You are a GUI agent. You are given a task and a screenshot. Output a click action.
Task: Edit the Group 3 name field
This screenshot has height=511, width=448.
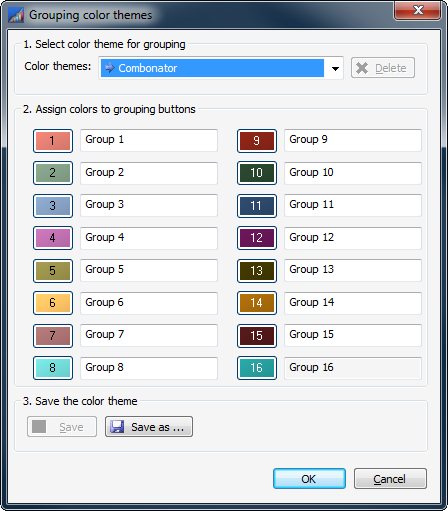click(149, 205)
